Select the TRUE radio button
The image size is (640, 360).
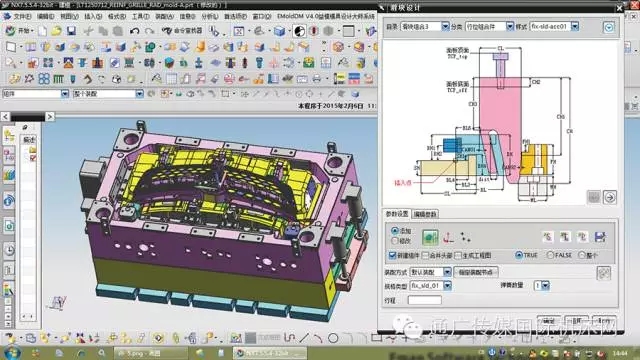[x=519, y=255]
